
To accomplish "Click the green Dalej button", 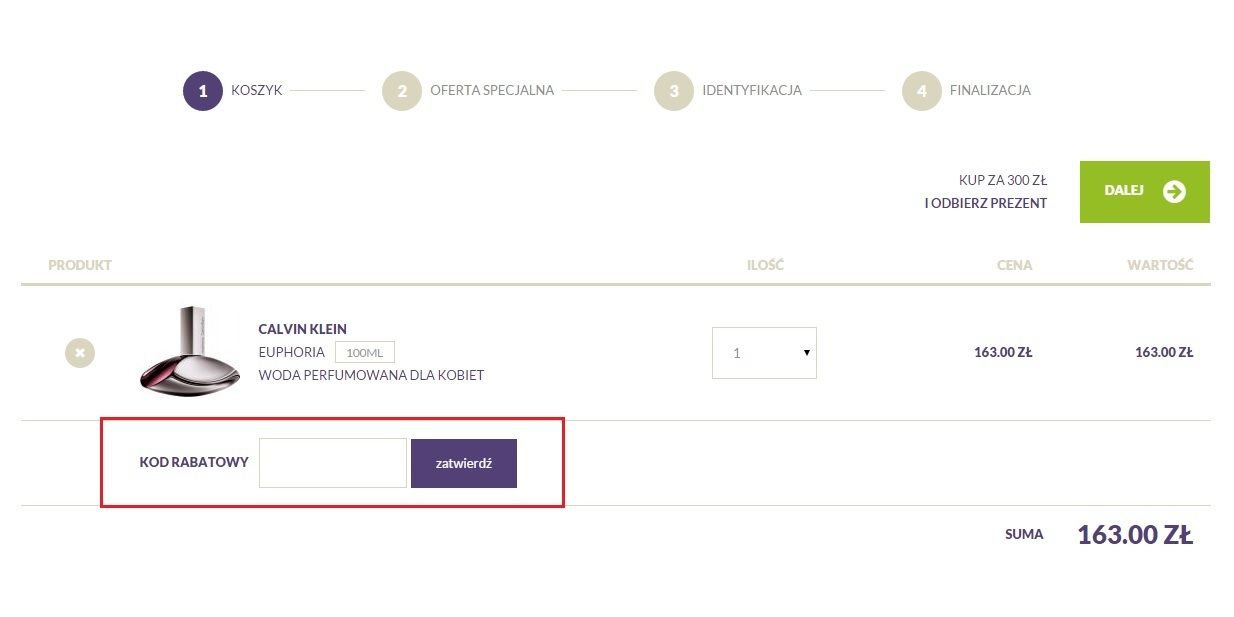I will pyautogui.click(x=1145, y=192).
